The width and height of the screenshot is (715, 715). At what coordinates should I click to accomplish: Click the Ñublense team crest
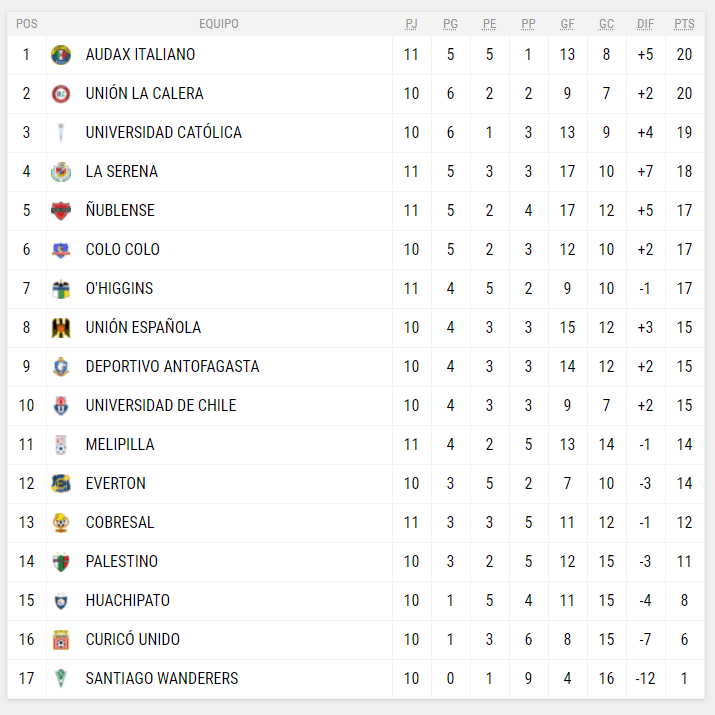pyautogui.click(x=61, y=211)
